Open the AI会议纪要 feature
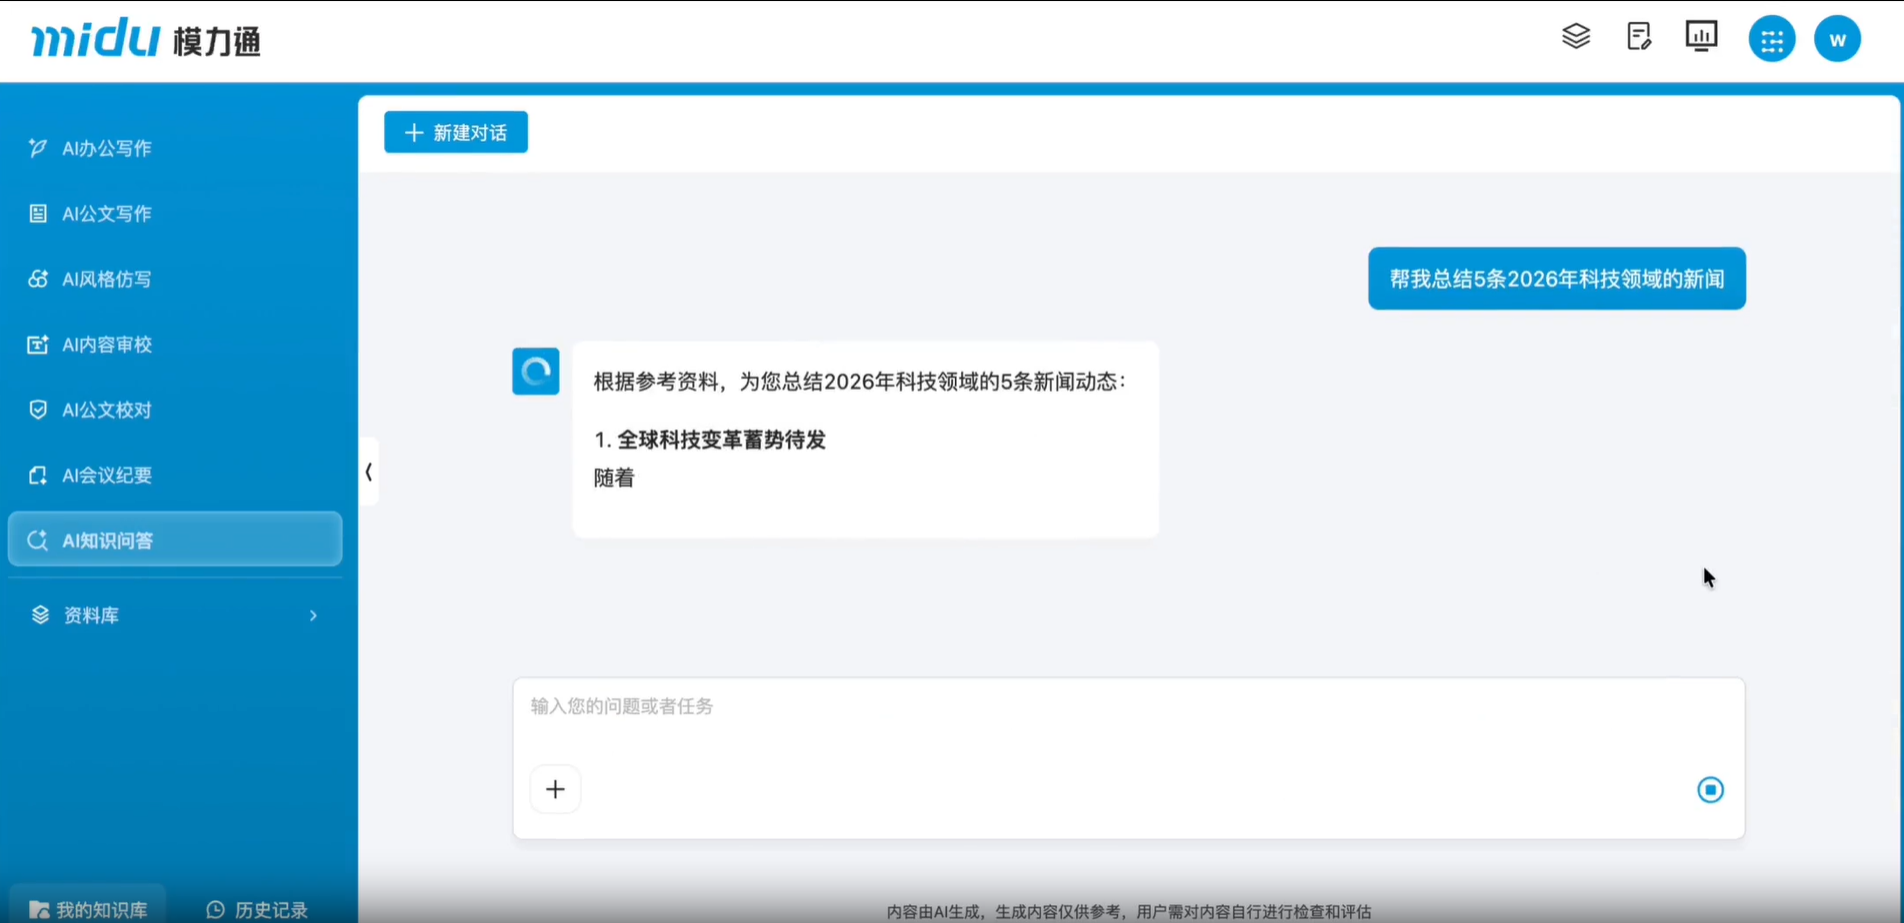Screen dimensions: 1904x923 point(105,474)
